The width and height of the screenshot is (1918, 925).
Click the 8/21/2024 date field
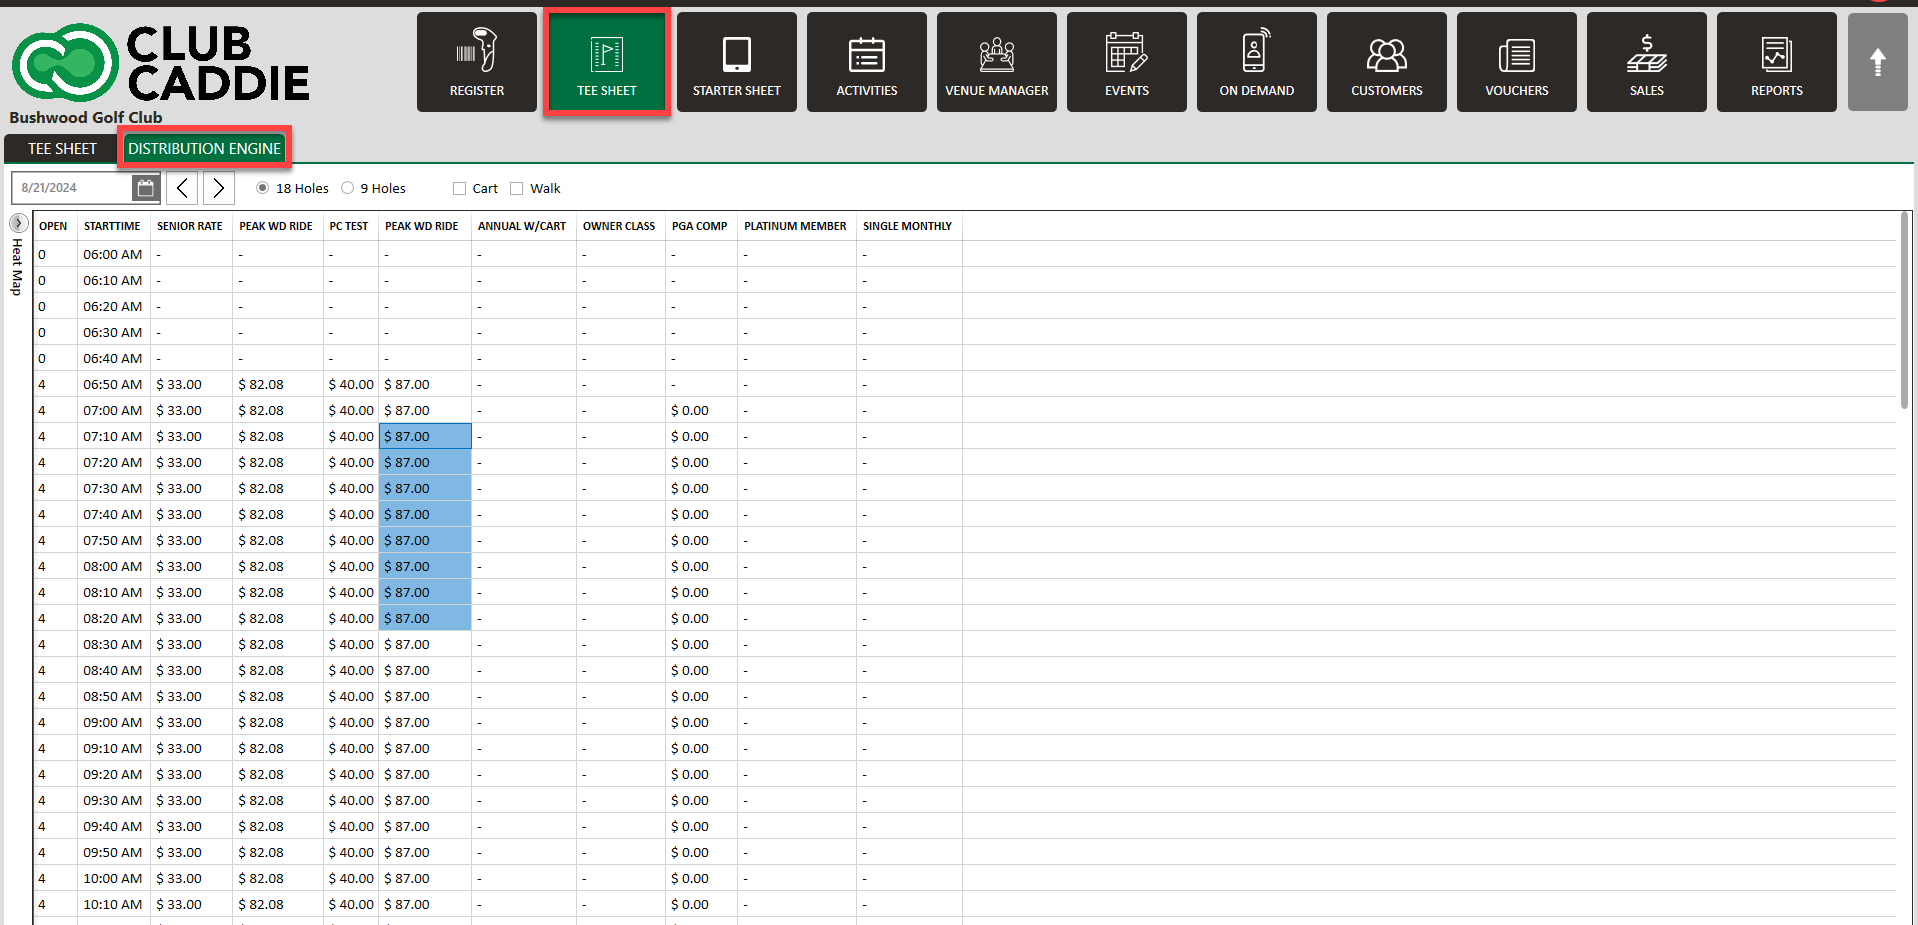73,188
